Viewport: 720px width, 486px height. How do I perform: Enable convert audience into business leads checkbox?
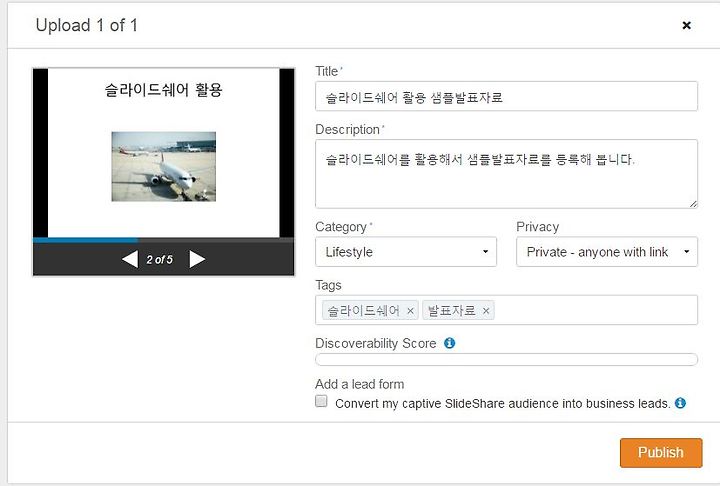321,401
